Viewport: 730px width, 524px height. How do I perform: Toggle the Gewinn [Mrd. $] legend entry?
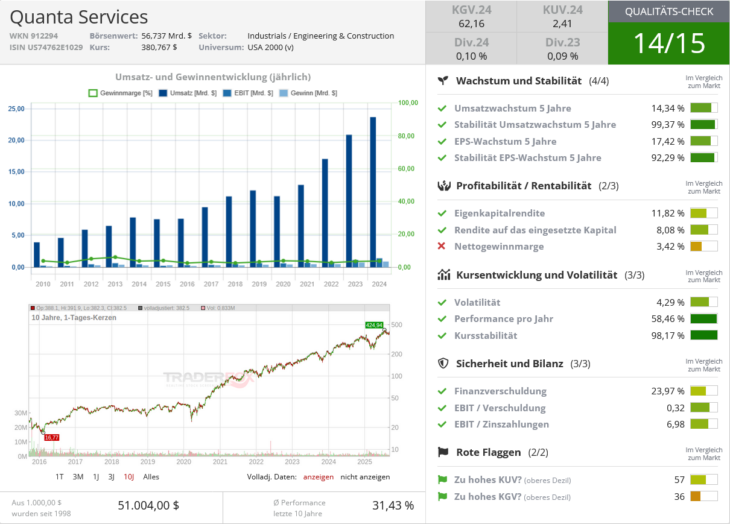point(308,93)
